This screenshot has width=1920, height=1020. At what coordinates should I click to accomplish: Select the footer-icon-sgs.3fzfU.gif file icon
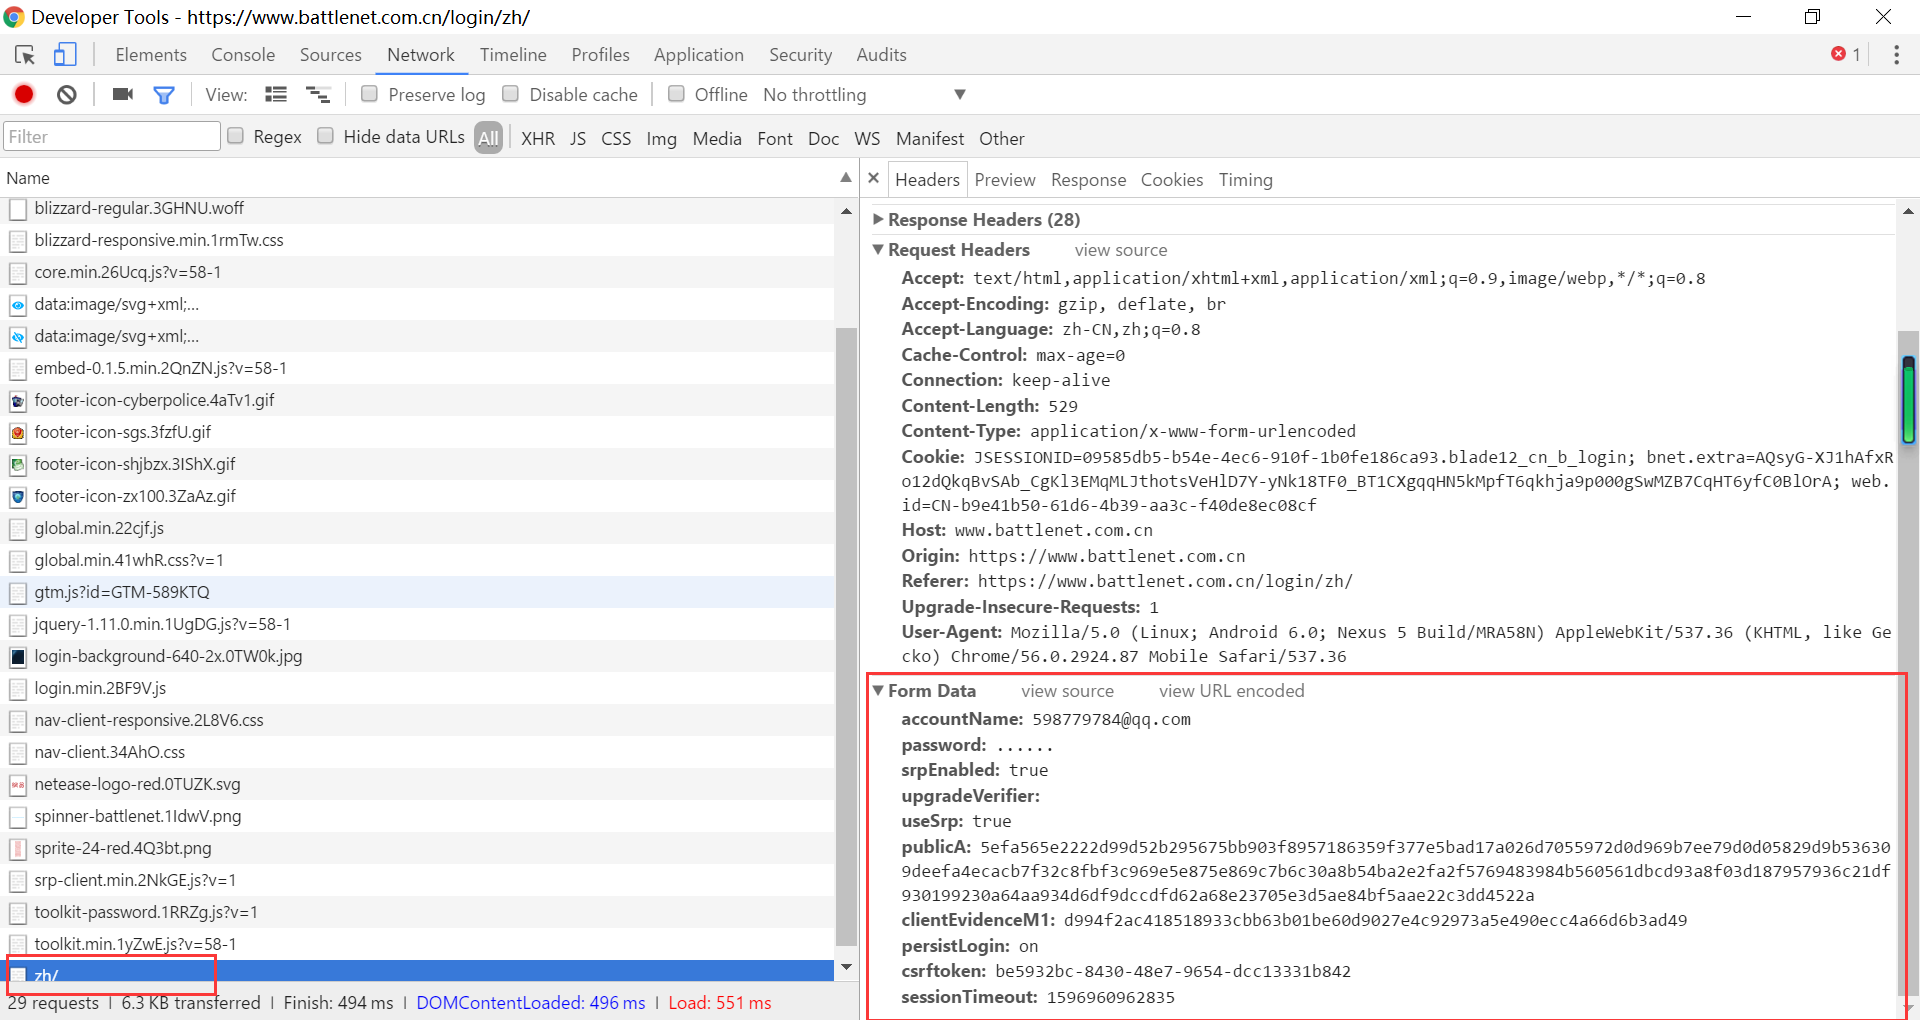pyautogui.click(x=18, y=433)
